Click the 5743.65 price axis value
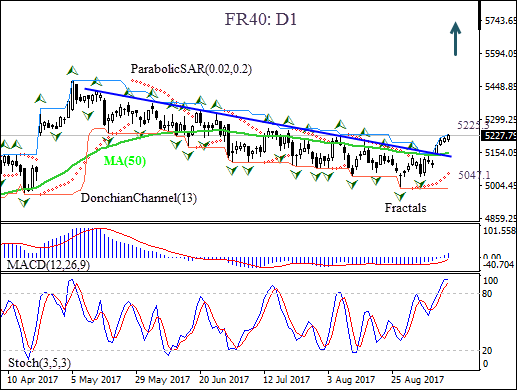Image resolution: width=517 pixels, height=390 pixels. pyautogui.click(x=501, y=21)
